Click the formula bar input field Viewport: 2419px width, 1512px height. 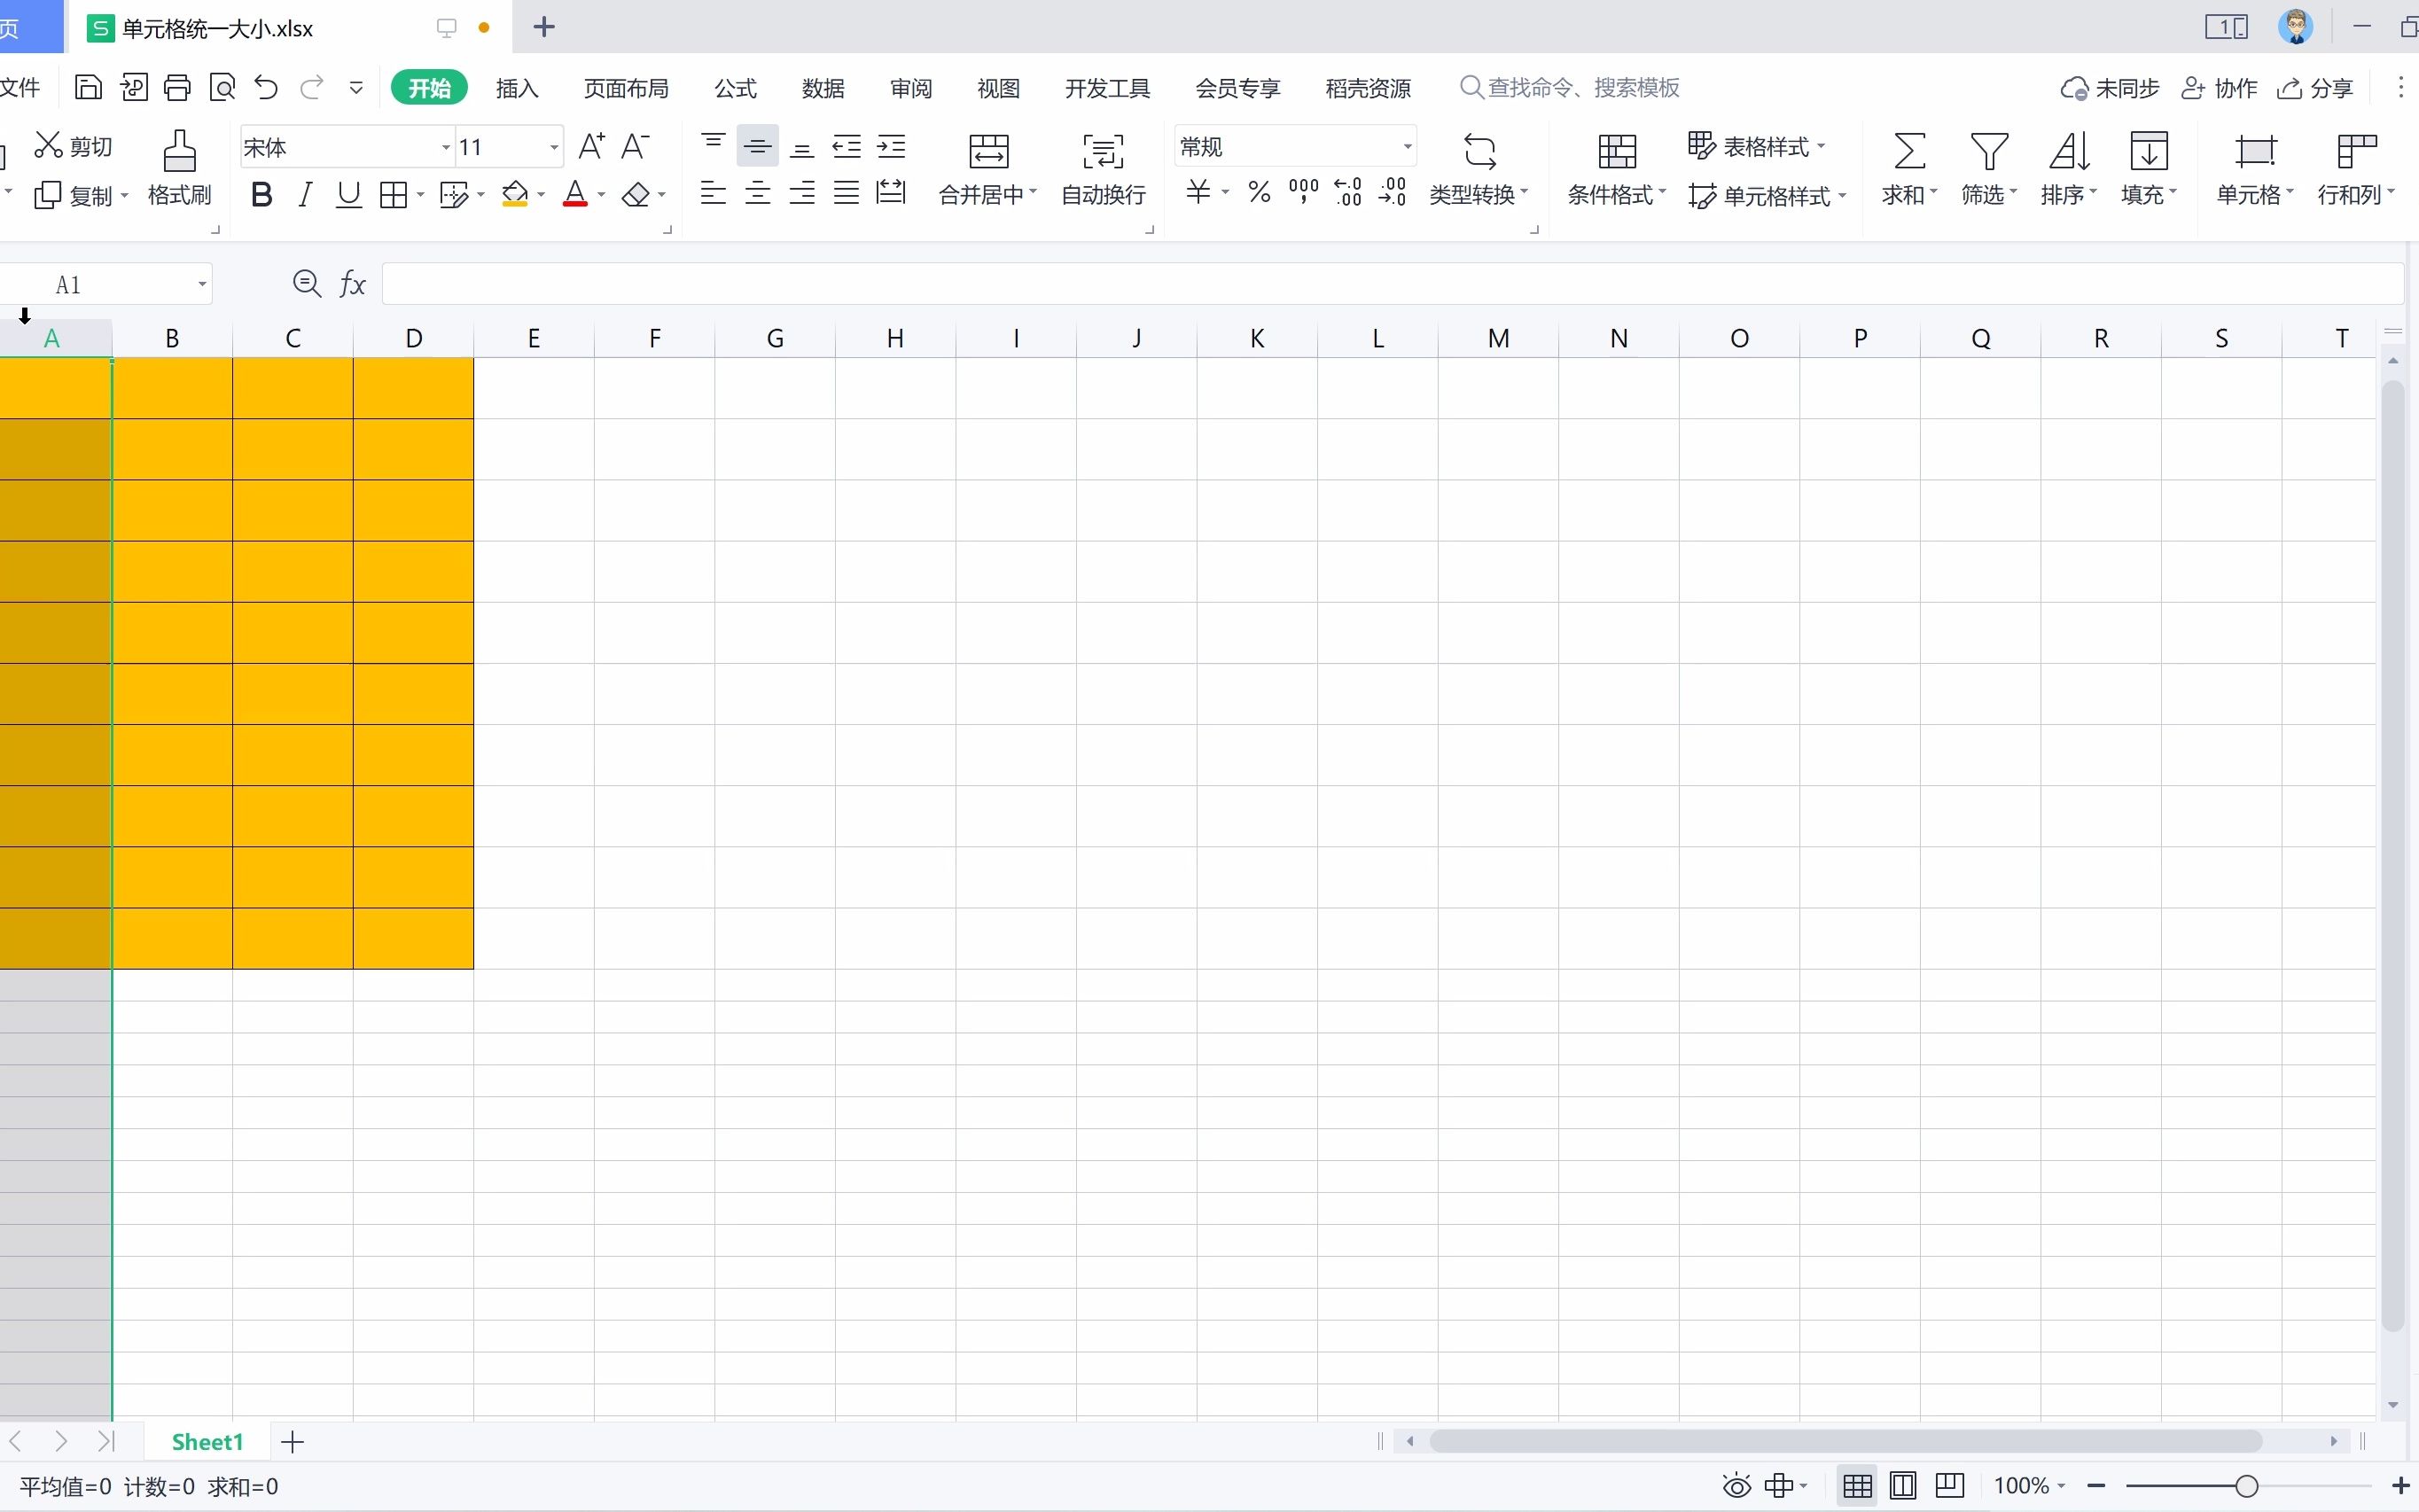1390,285
